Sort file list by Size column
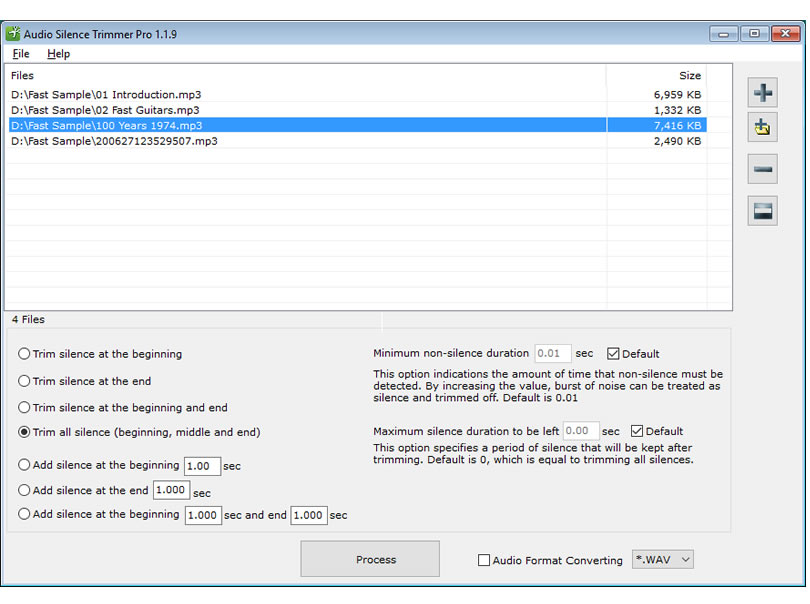The width and height of the screenshot is (810, 604). [689, 76]
